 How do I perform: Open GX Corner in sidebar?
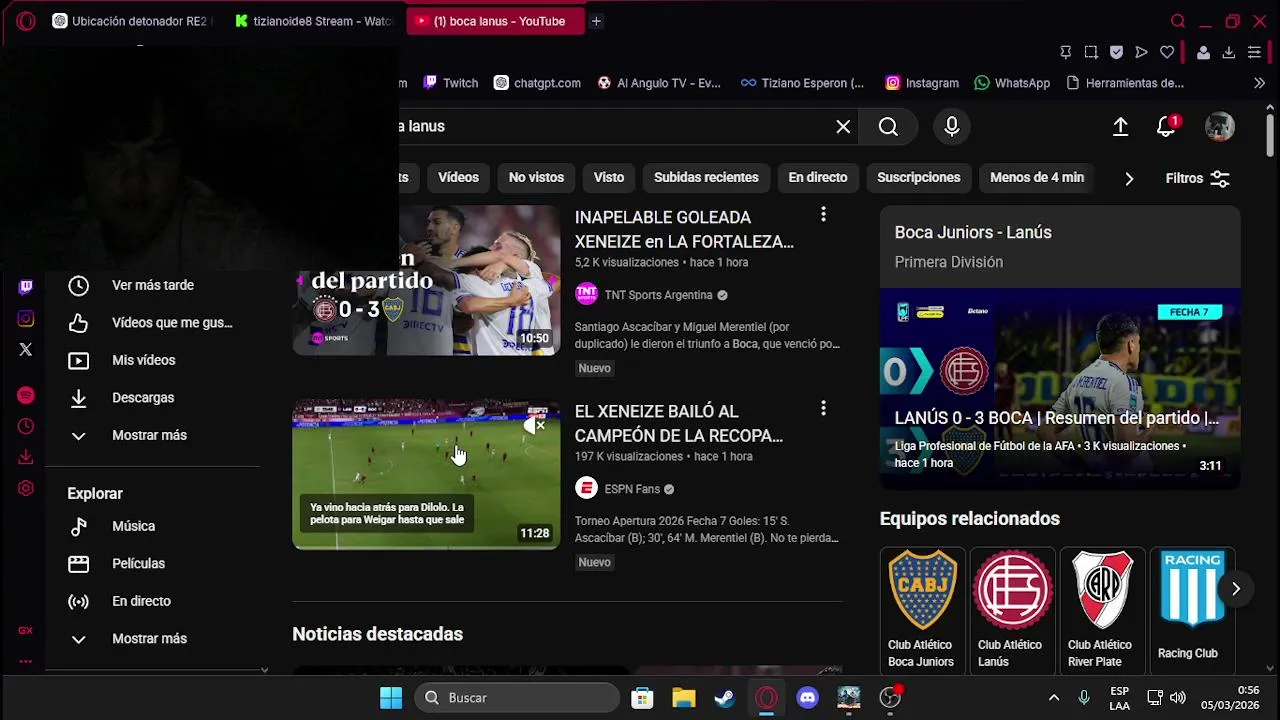26,631
